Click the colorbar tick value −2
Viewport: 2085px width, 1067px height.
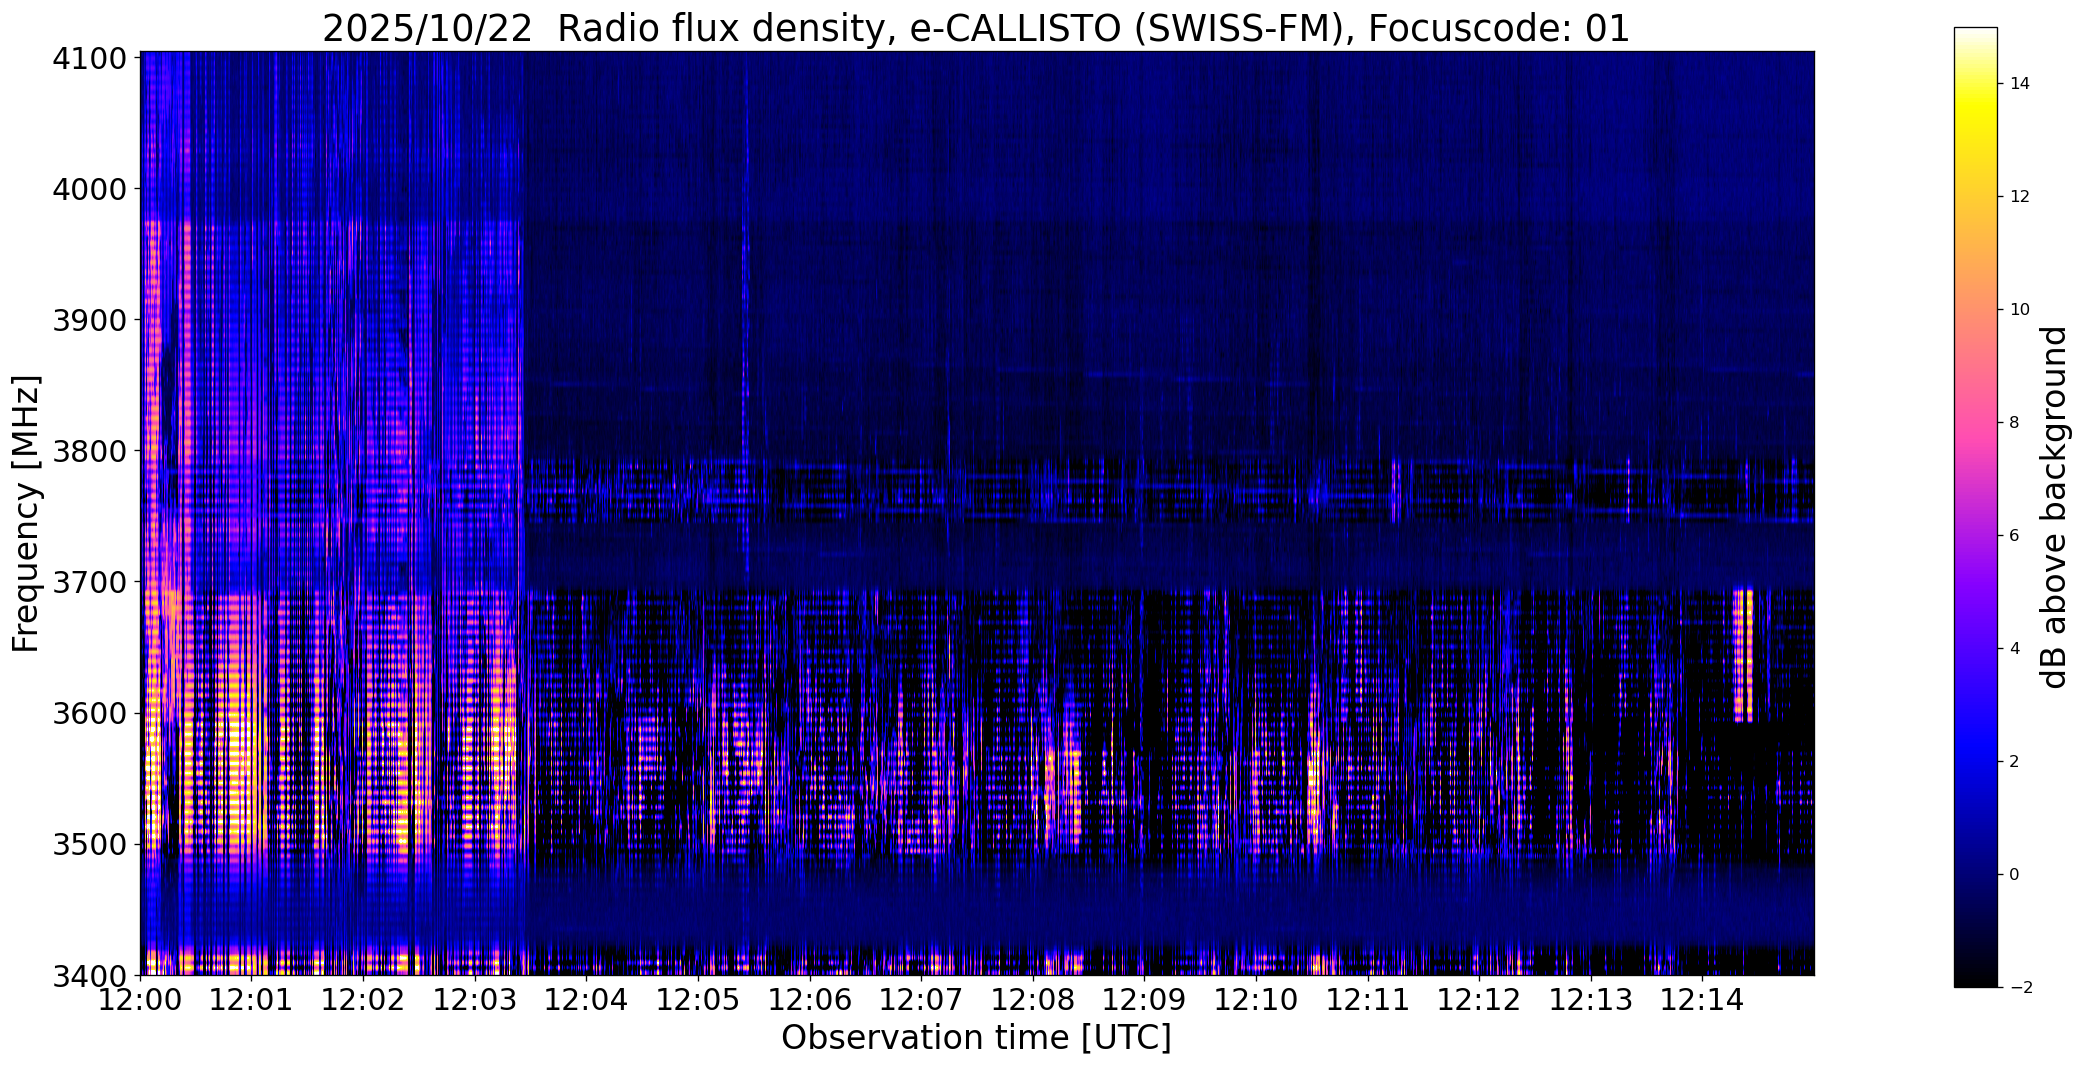coord(2020,988)
